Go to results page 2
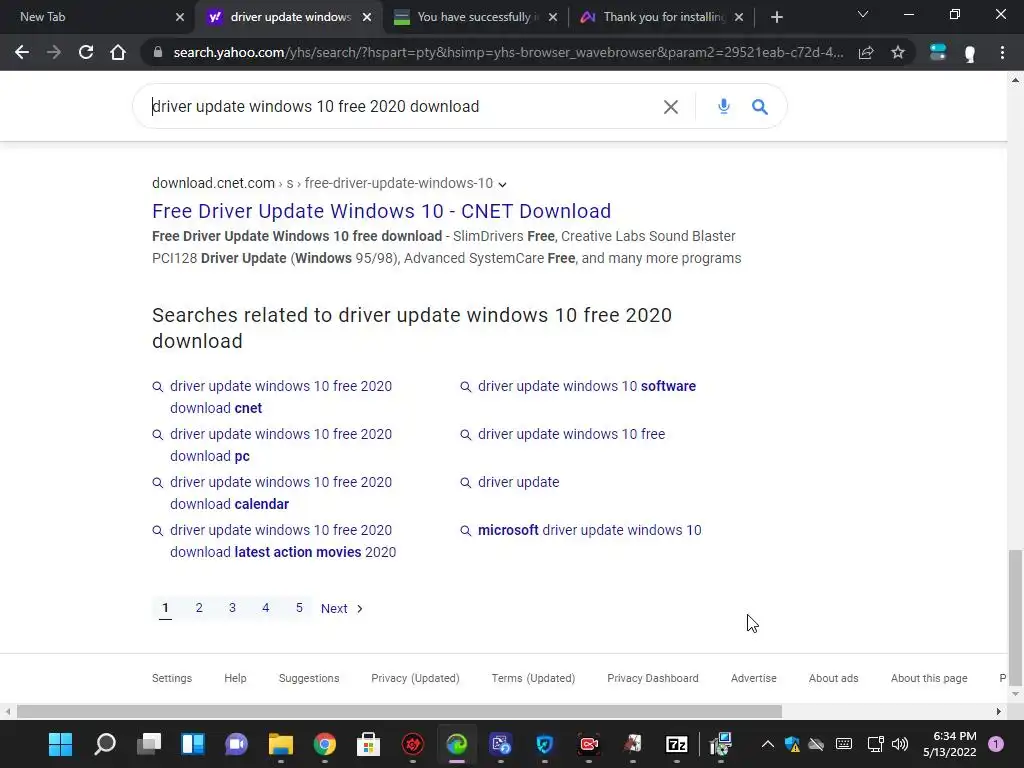The width and height of the screenshot is (1024, 768). [x=199, y=608]
